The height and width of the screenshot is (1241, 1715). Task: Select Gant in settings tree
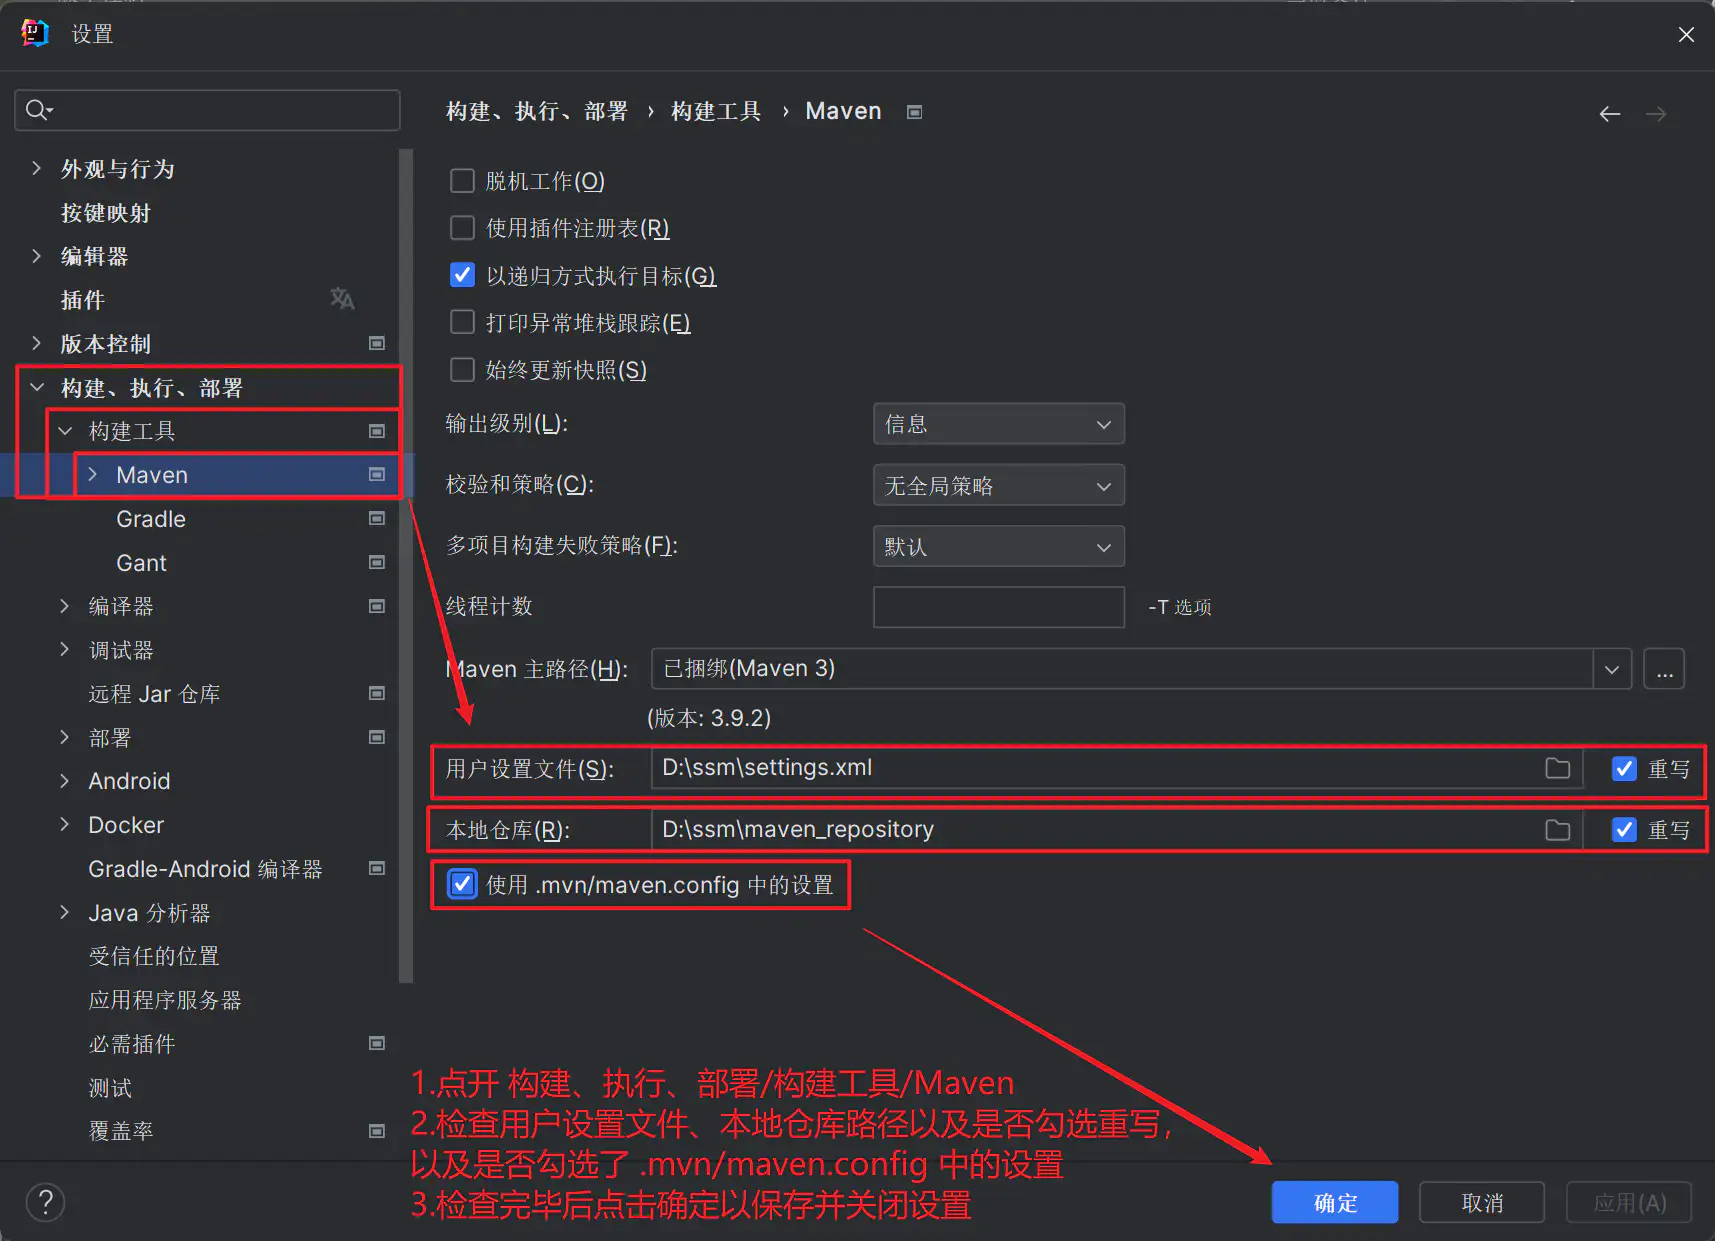point(141,563)
